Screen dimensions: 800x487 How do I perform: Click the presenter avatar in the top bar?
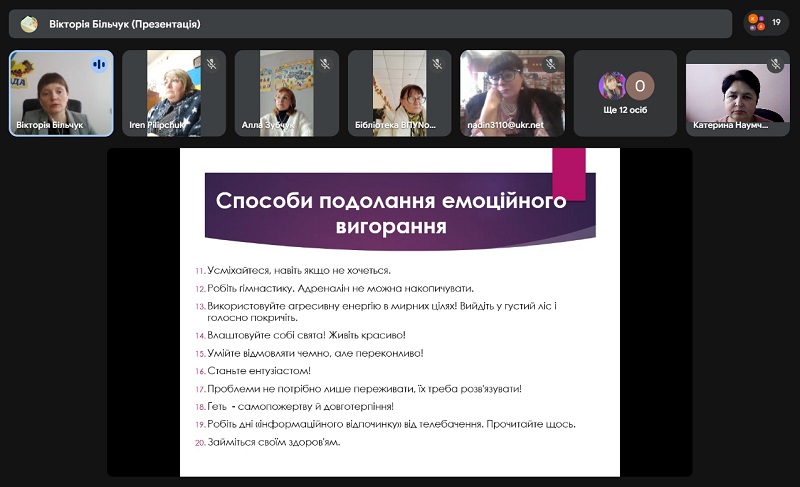[x=29, y=24]
